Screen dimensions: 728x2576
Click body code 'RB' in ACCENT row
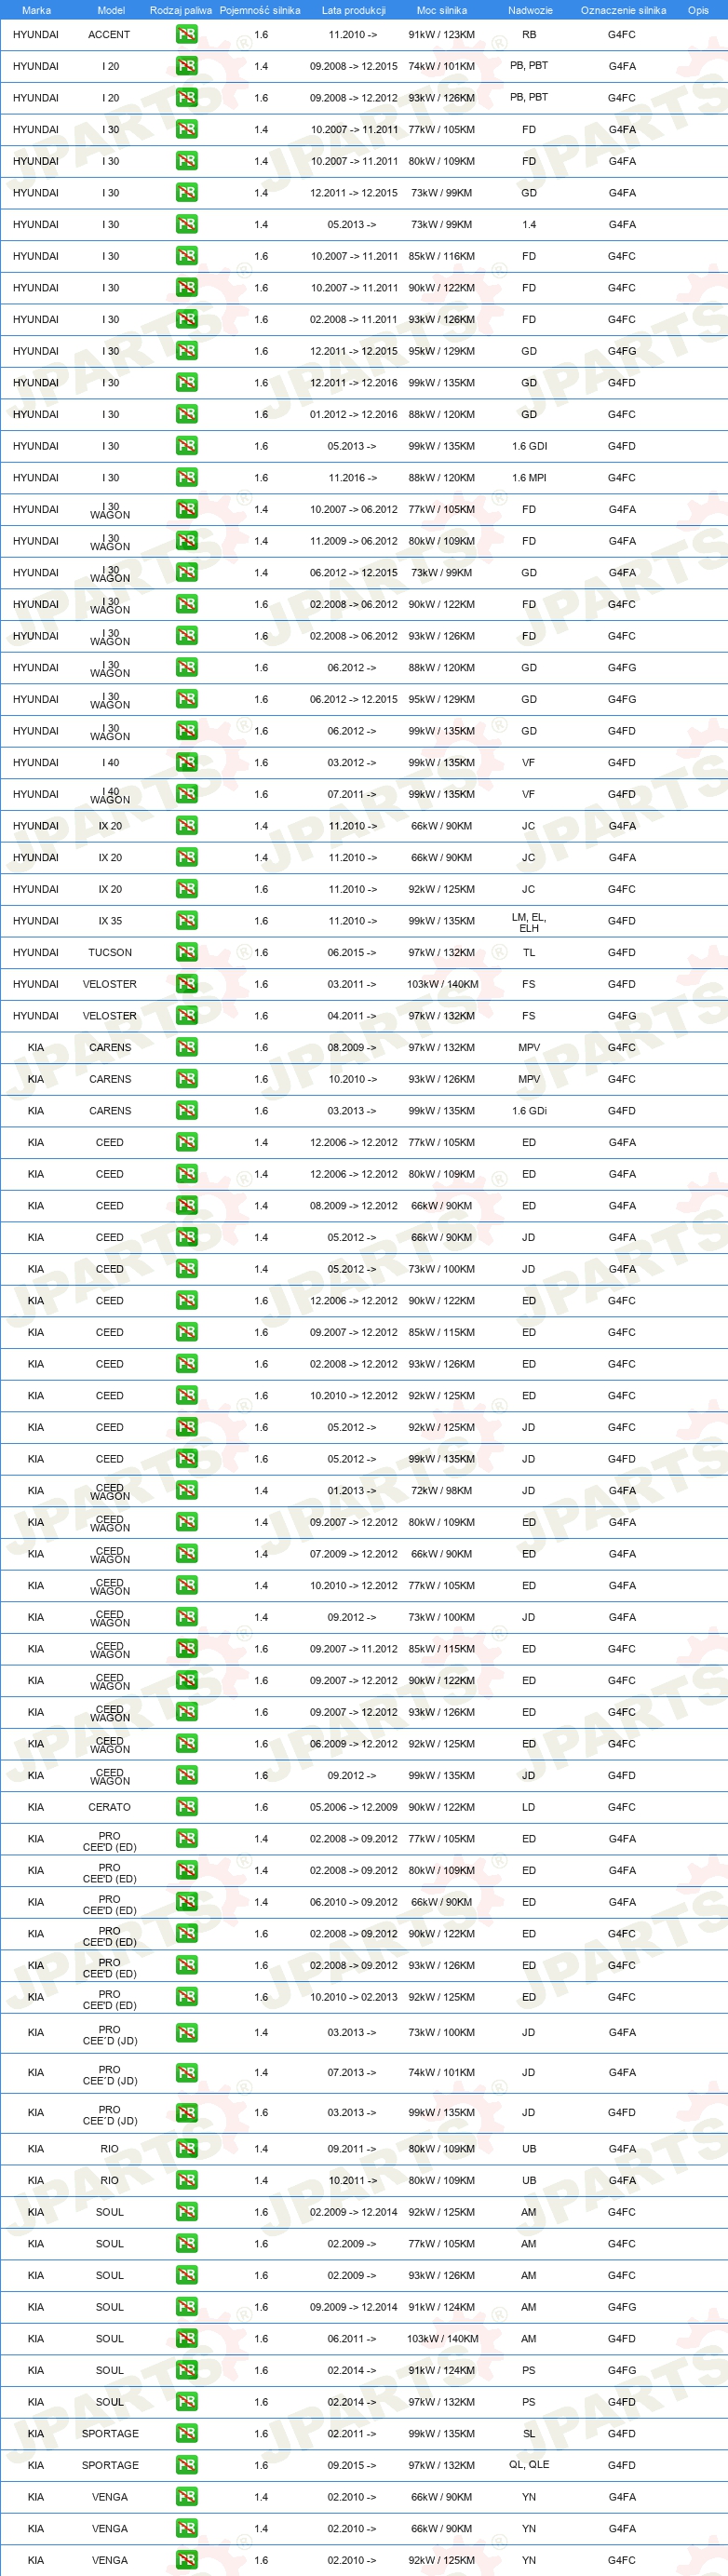pos(529,34)
